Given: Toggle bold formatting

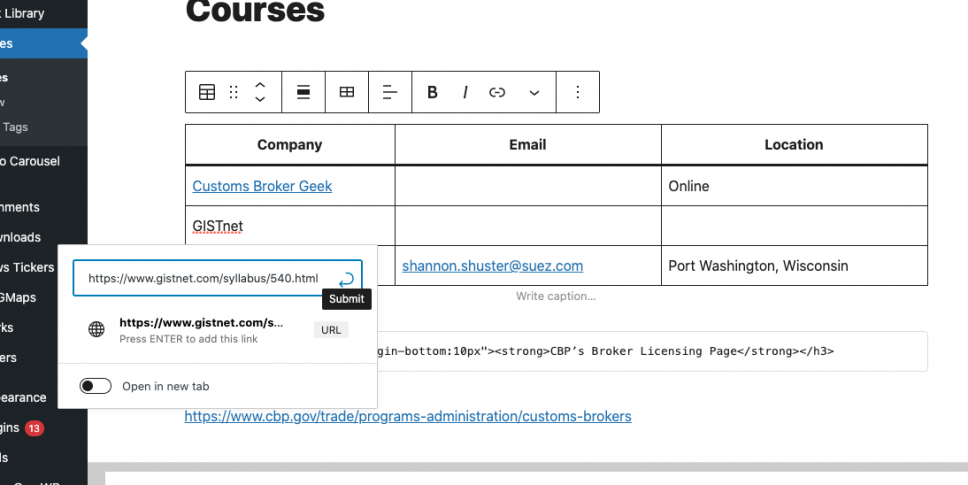Looking at the screenshot, I should pyautogui.click(x=433, y=92).
